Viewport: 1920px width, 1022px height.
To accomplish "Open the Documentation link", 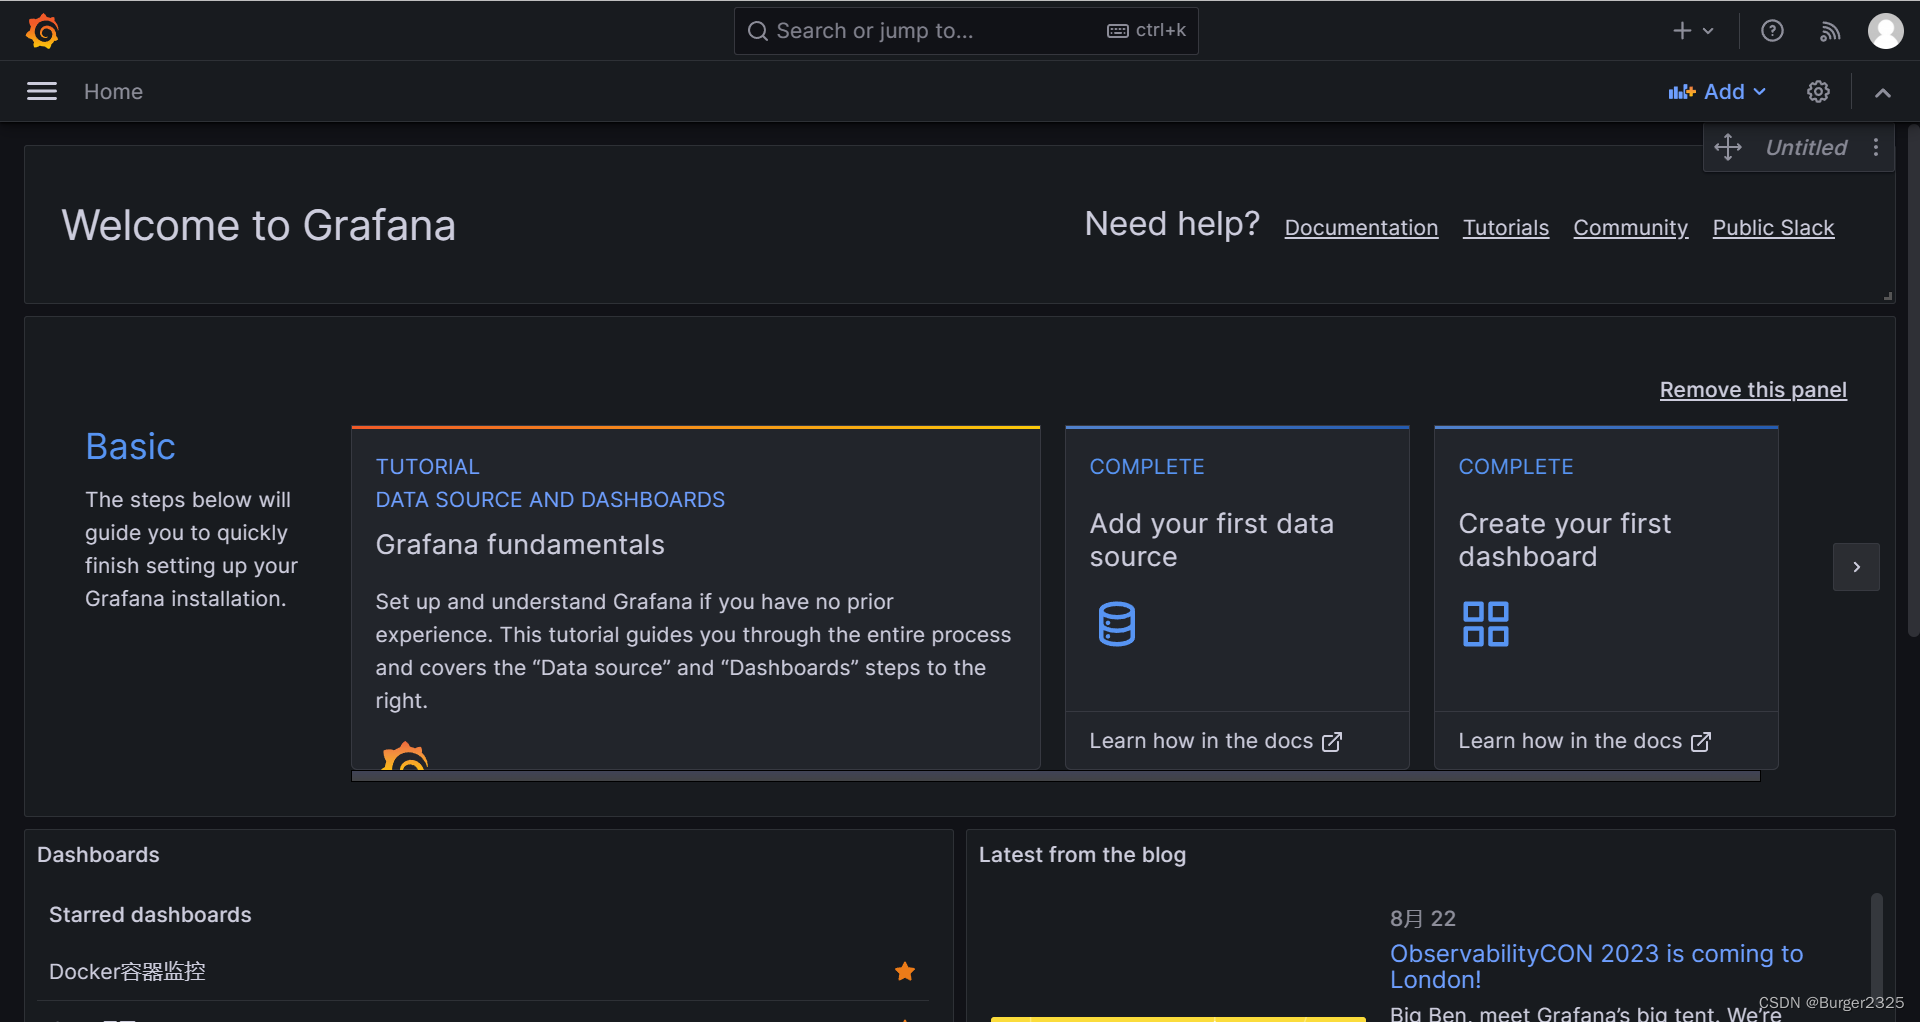I will 1361,228.
